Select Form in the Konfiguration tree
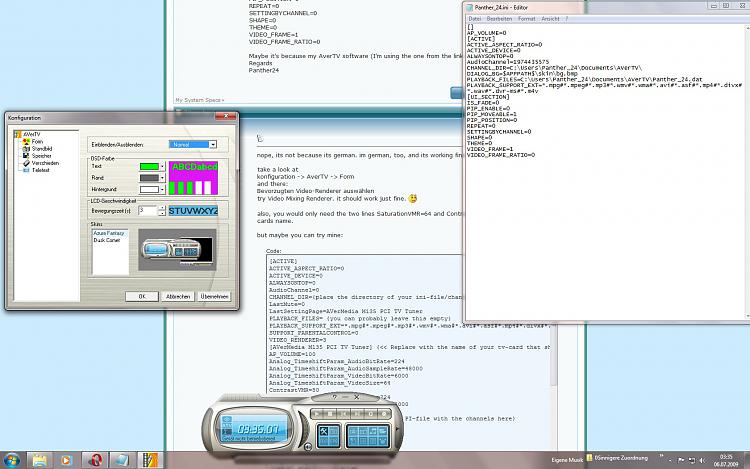Image resolution: width=750 pixels, height=469 pixels. [37, 142]
